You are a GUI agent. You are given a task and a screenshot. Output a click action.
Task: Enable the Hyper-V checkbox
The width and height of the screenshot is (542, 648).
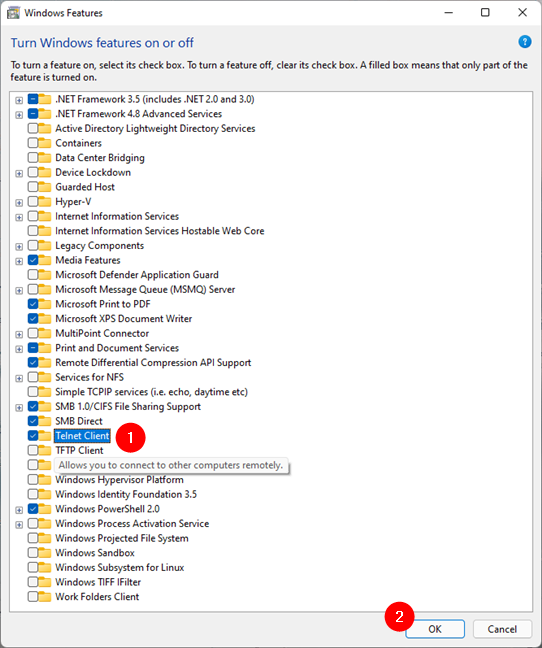[33, 202]
